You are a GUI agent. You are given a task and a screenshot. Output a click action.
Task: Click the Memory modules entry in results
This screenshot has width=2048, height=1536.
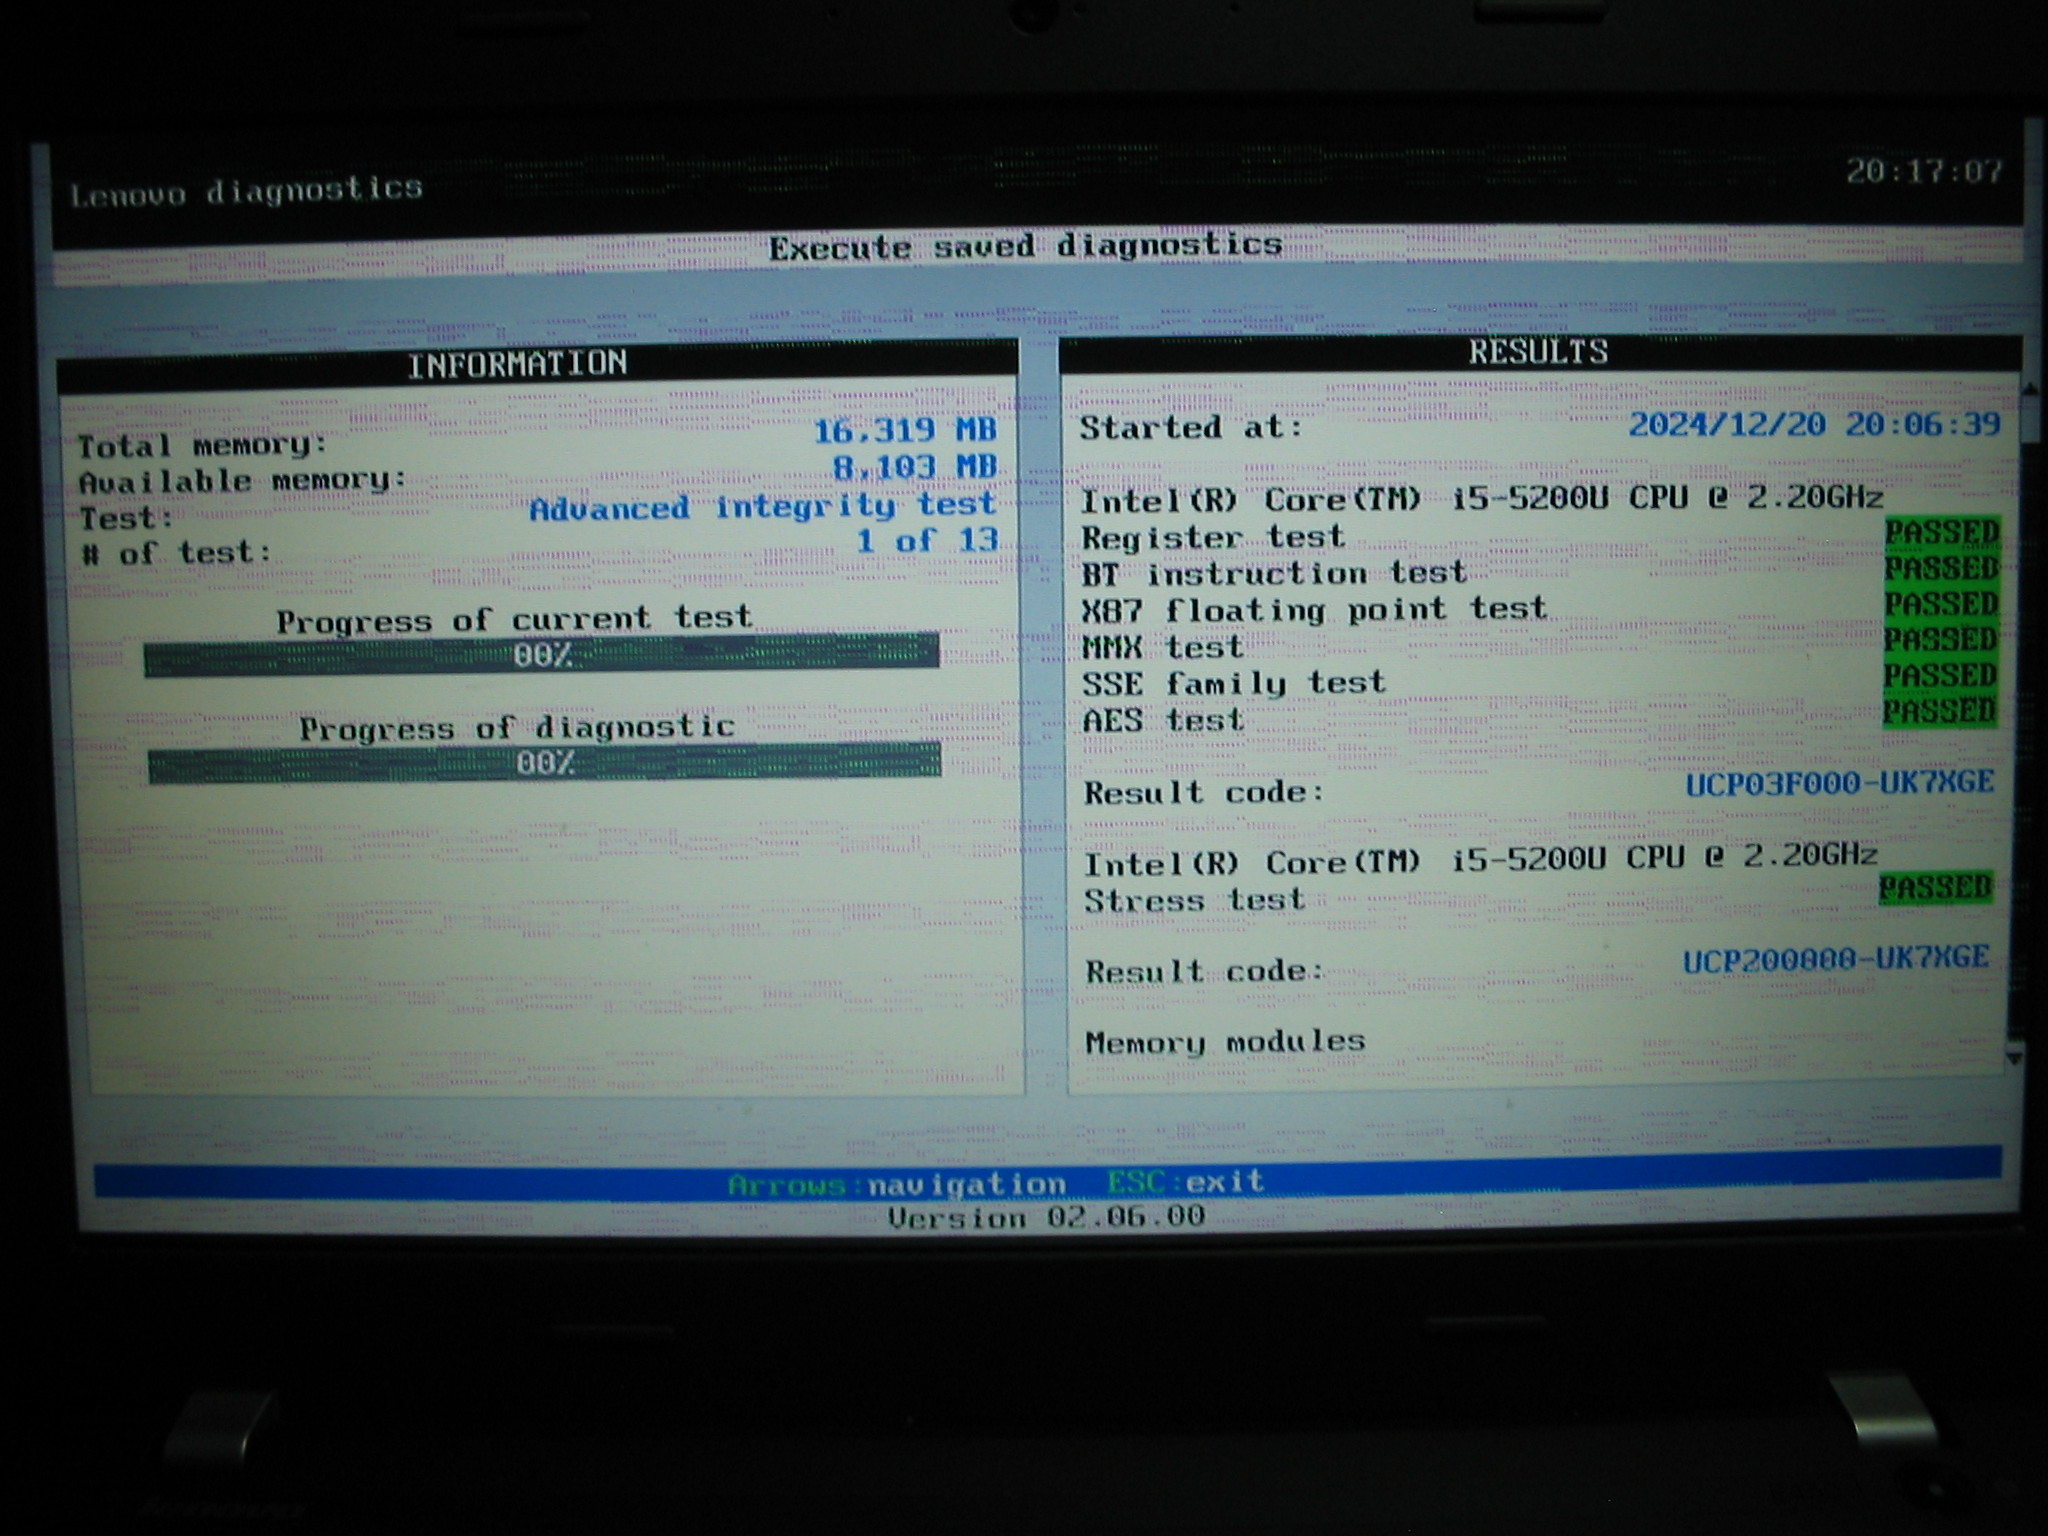tap(1225, 1042)
